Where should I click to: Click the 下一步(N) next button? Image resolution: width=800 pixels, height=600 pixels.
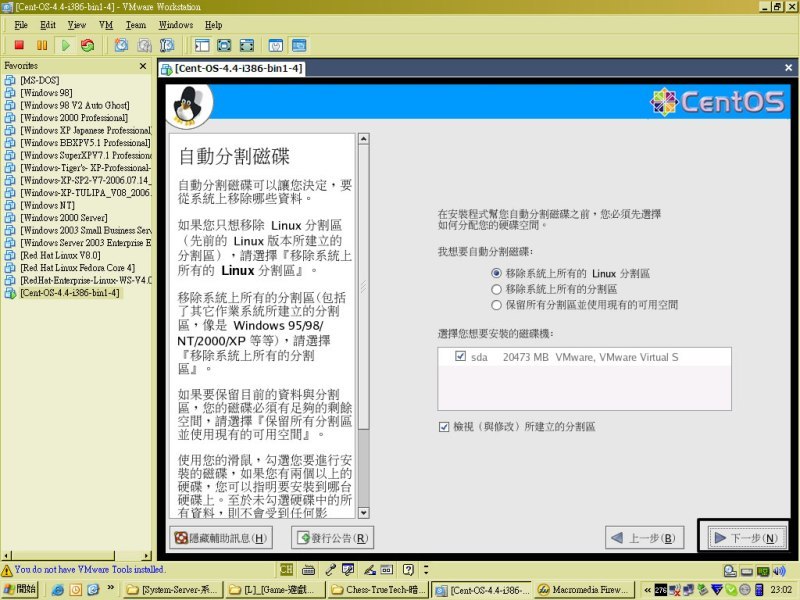coord(746,538)
